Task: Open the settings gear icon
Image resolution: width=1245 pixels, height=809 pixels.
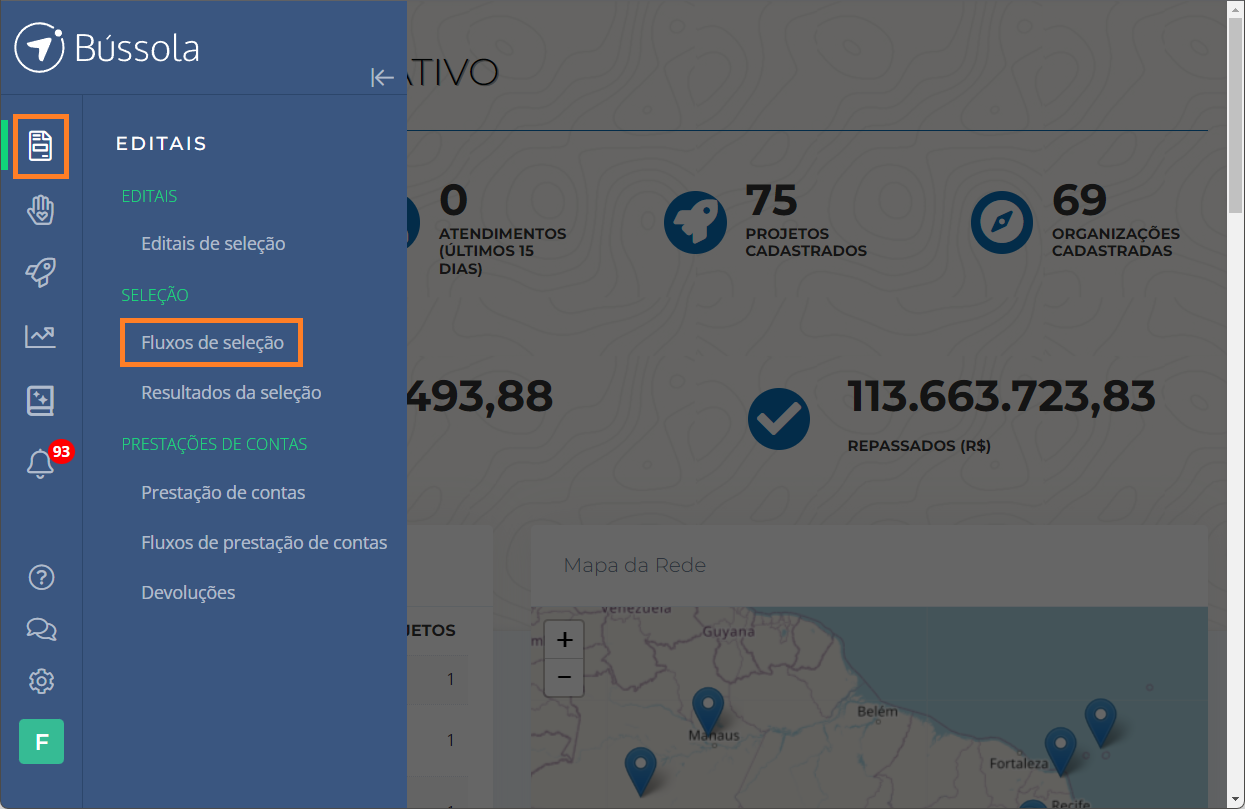Action: 41,681
